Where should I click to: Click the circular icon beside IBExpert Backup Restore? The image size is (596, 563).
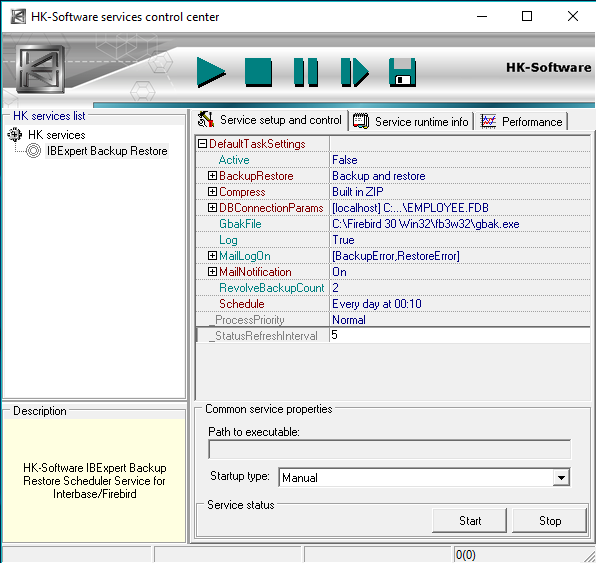click(x=33, y=151)
